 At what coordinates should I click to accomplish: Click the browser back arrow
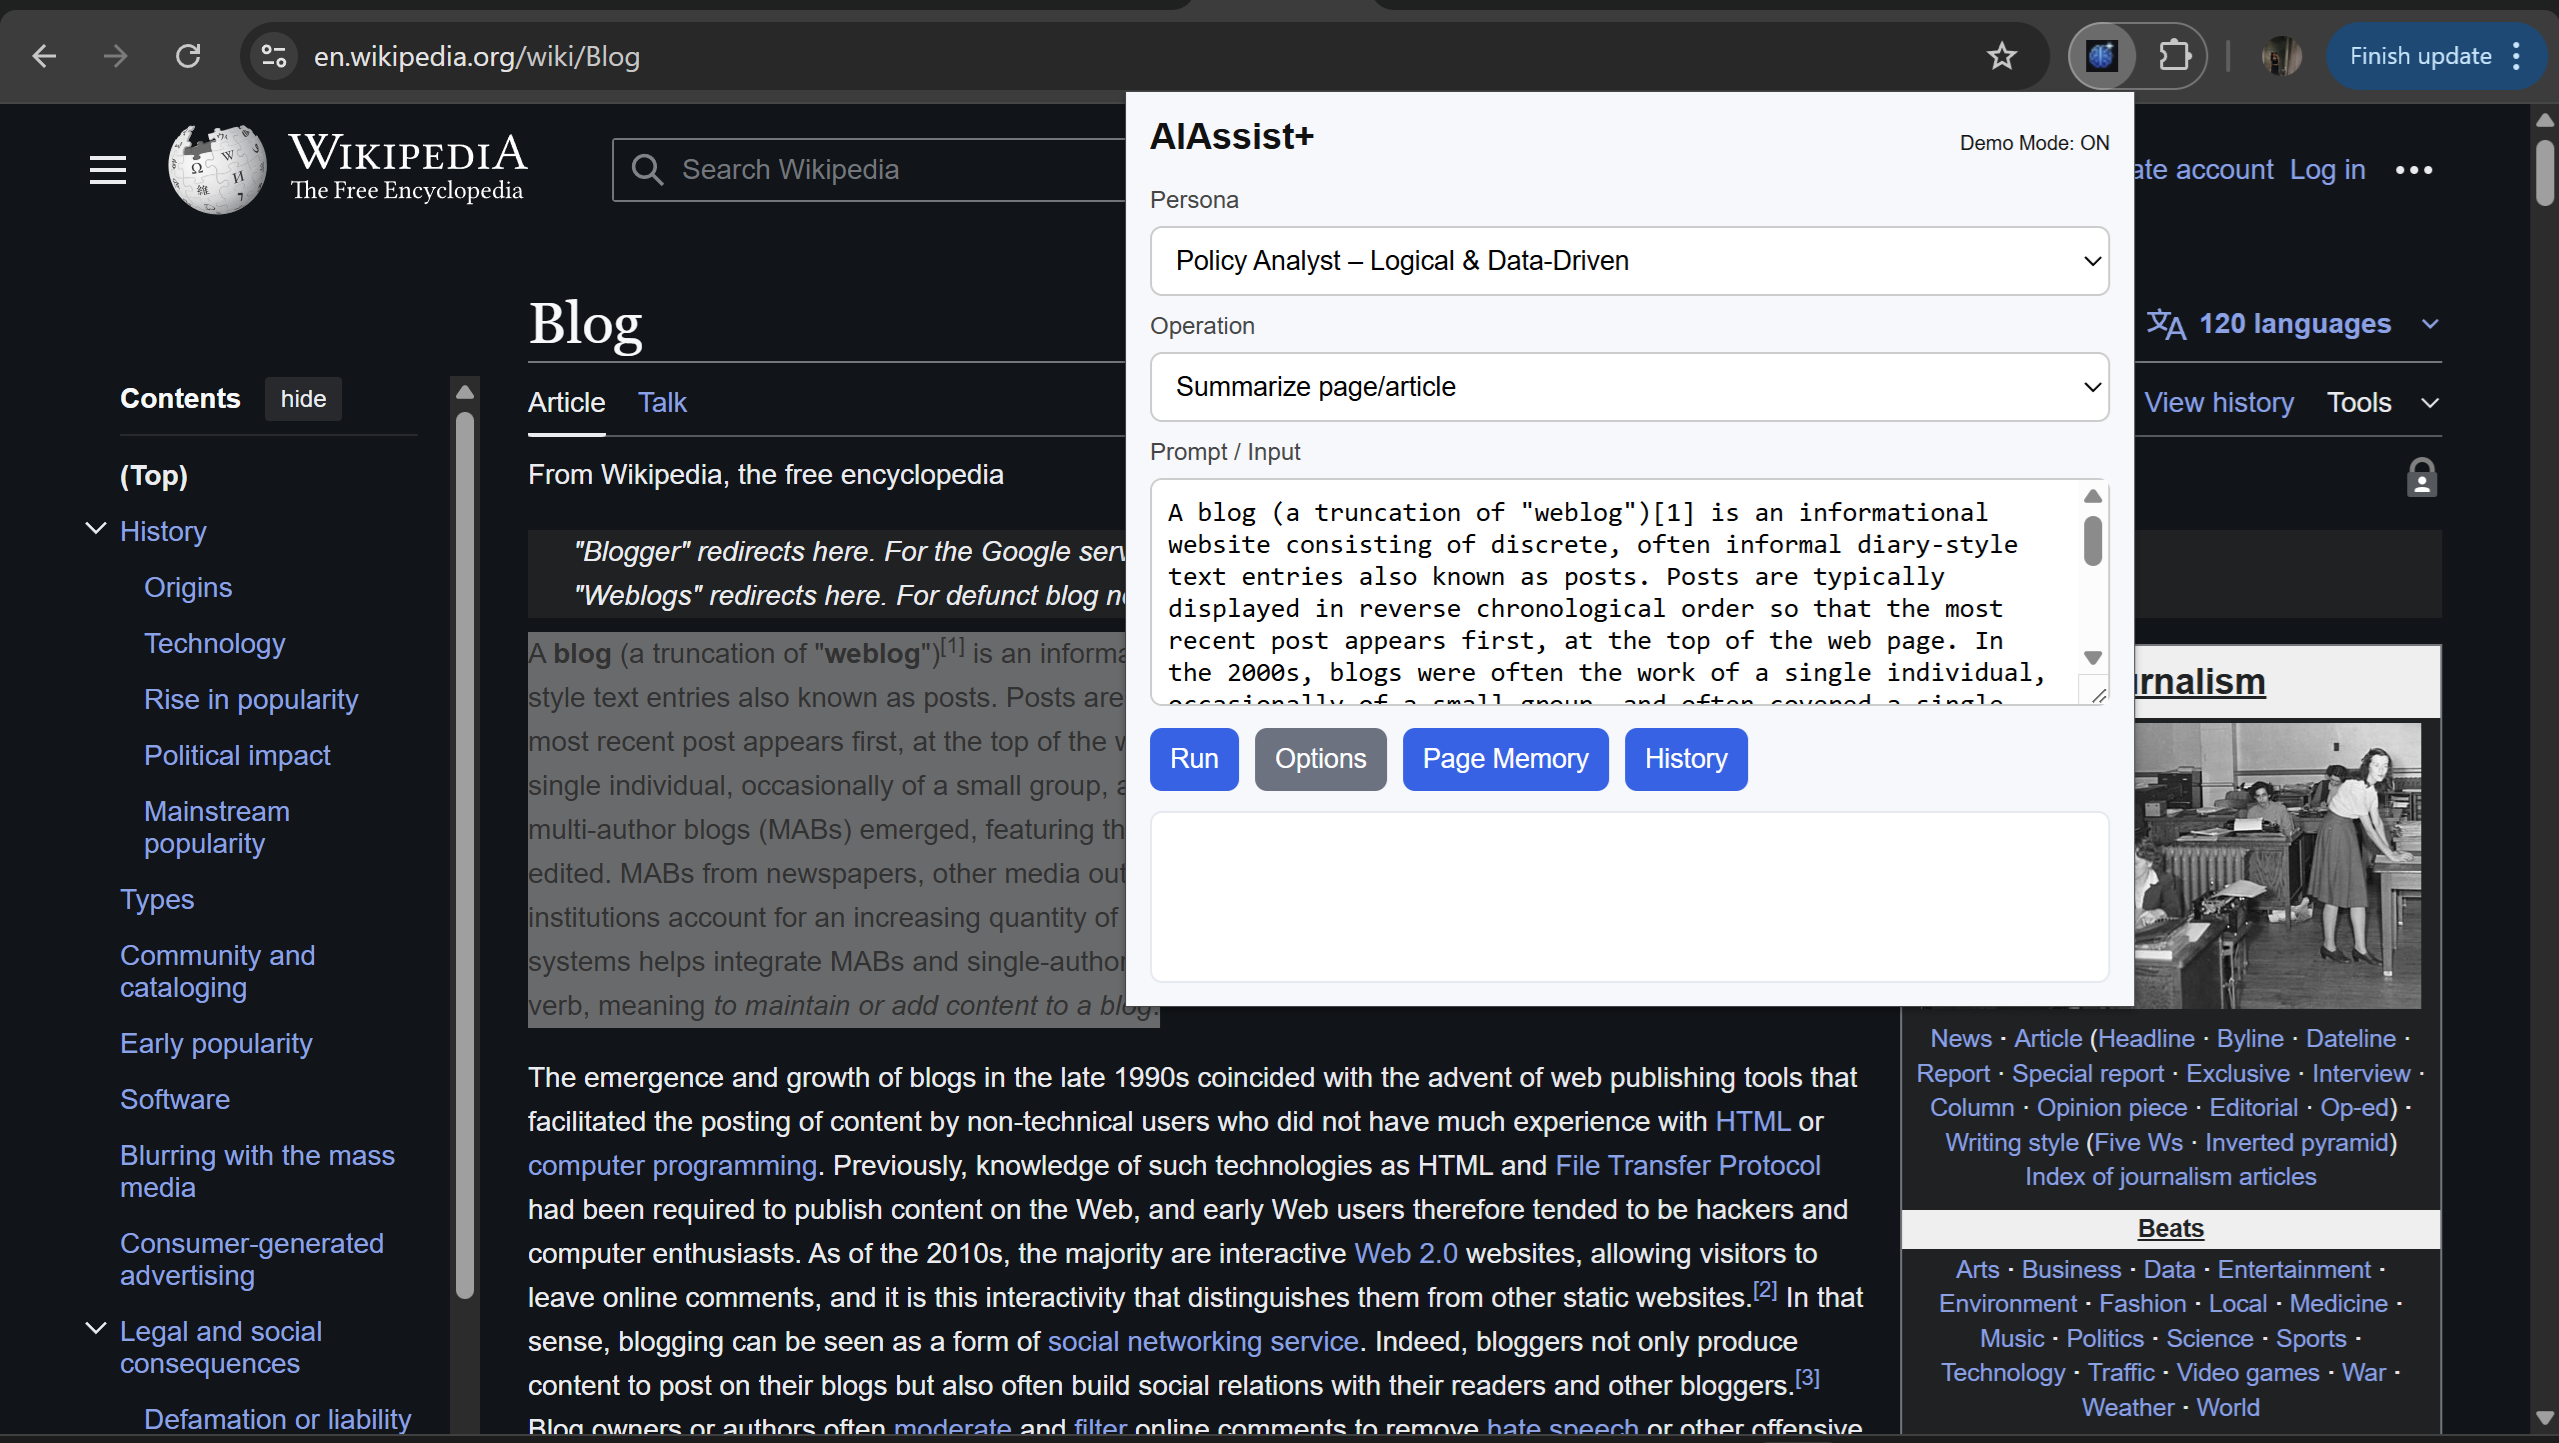click(44, 56)
